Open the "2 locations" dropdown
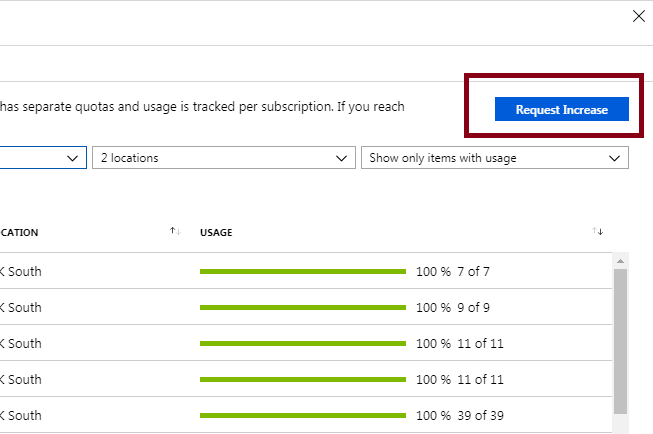Viewport: 653px width, 434px height. (x=223, y=158)
